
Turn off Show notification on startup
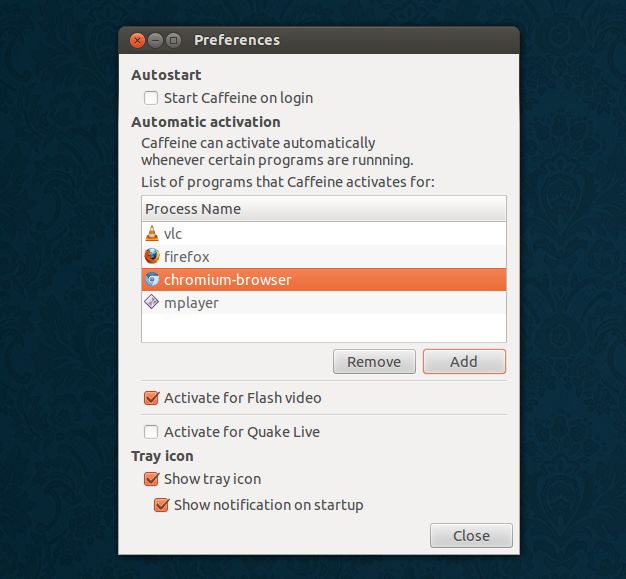click(161, 505)
